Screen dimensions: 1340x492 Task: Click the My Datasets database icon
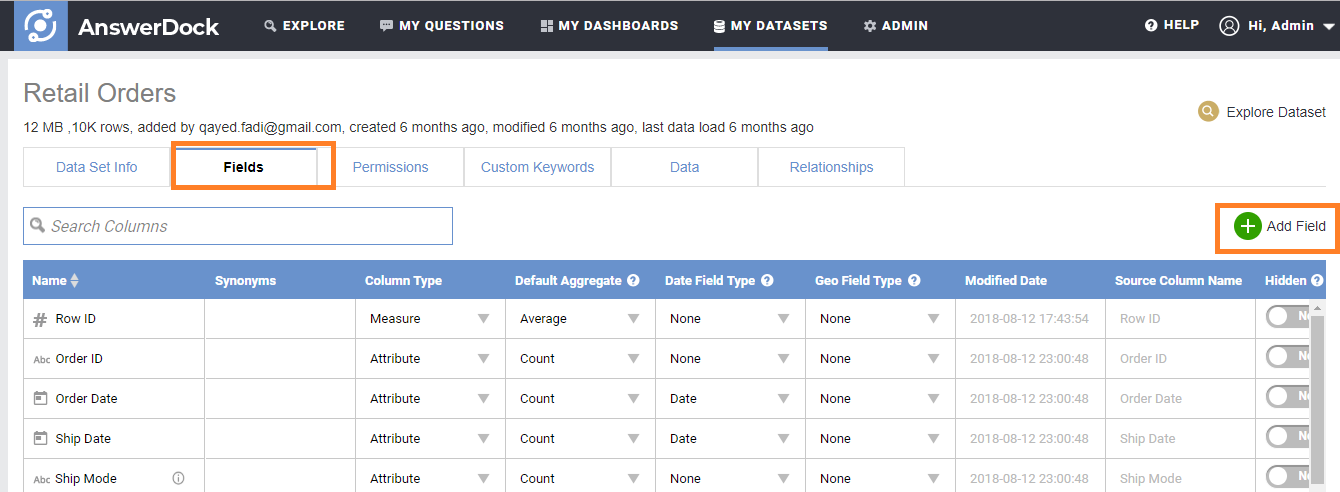tap(719, 26)
